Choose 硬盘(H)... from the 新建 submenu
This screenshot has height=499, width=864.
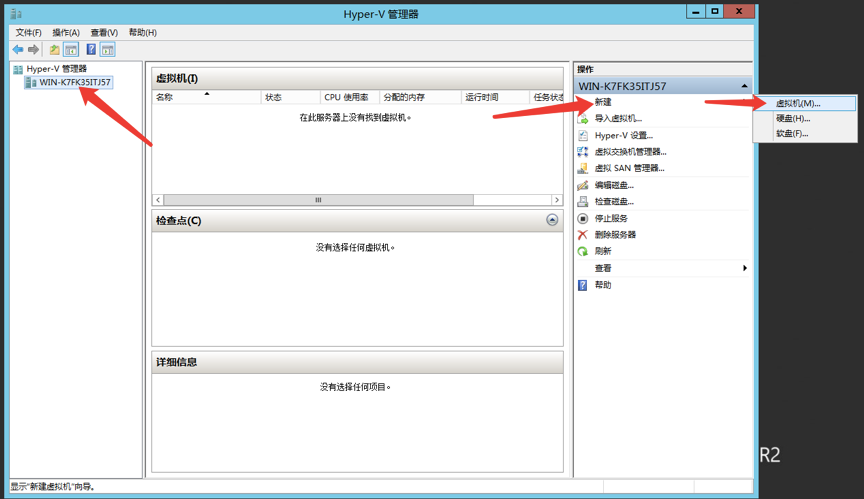point(806,118)
